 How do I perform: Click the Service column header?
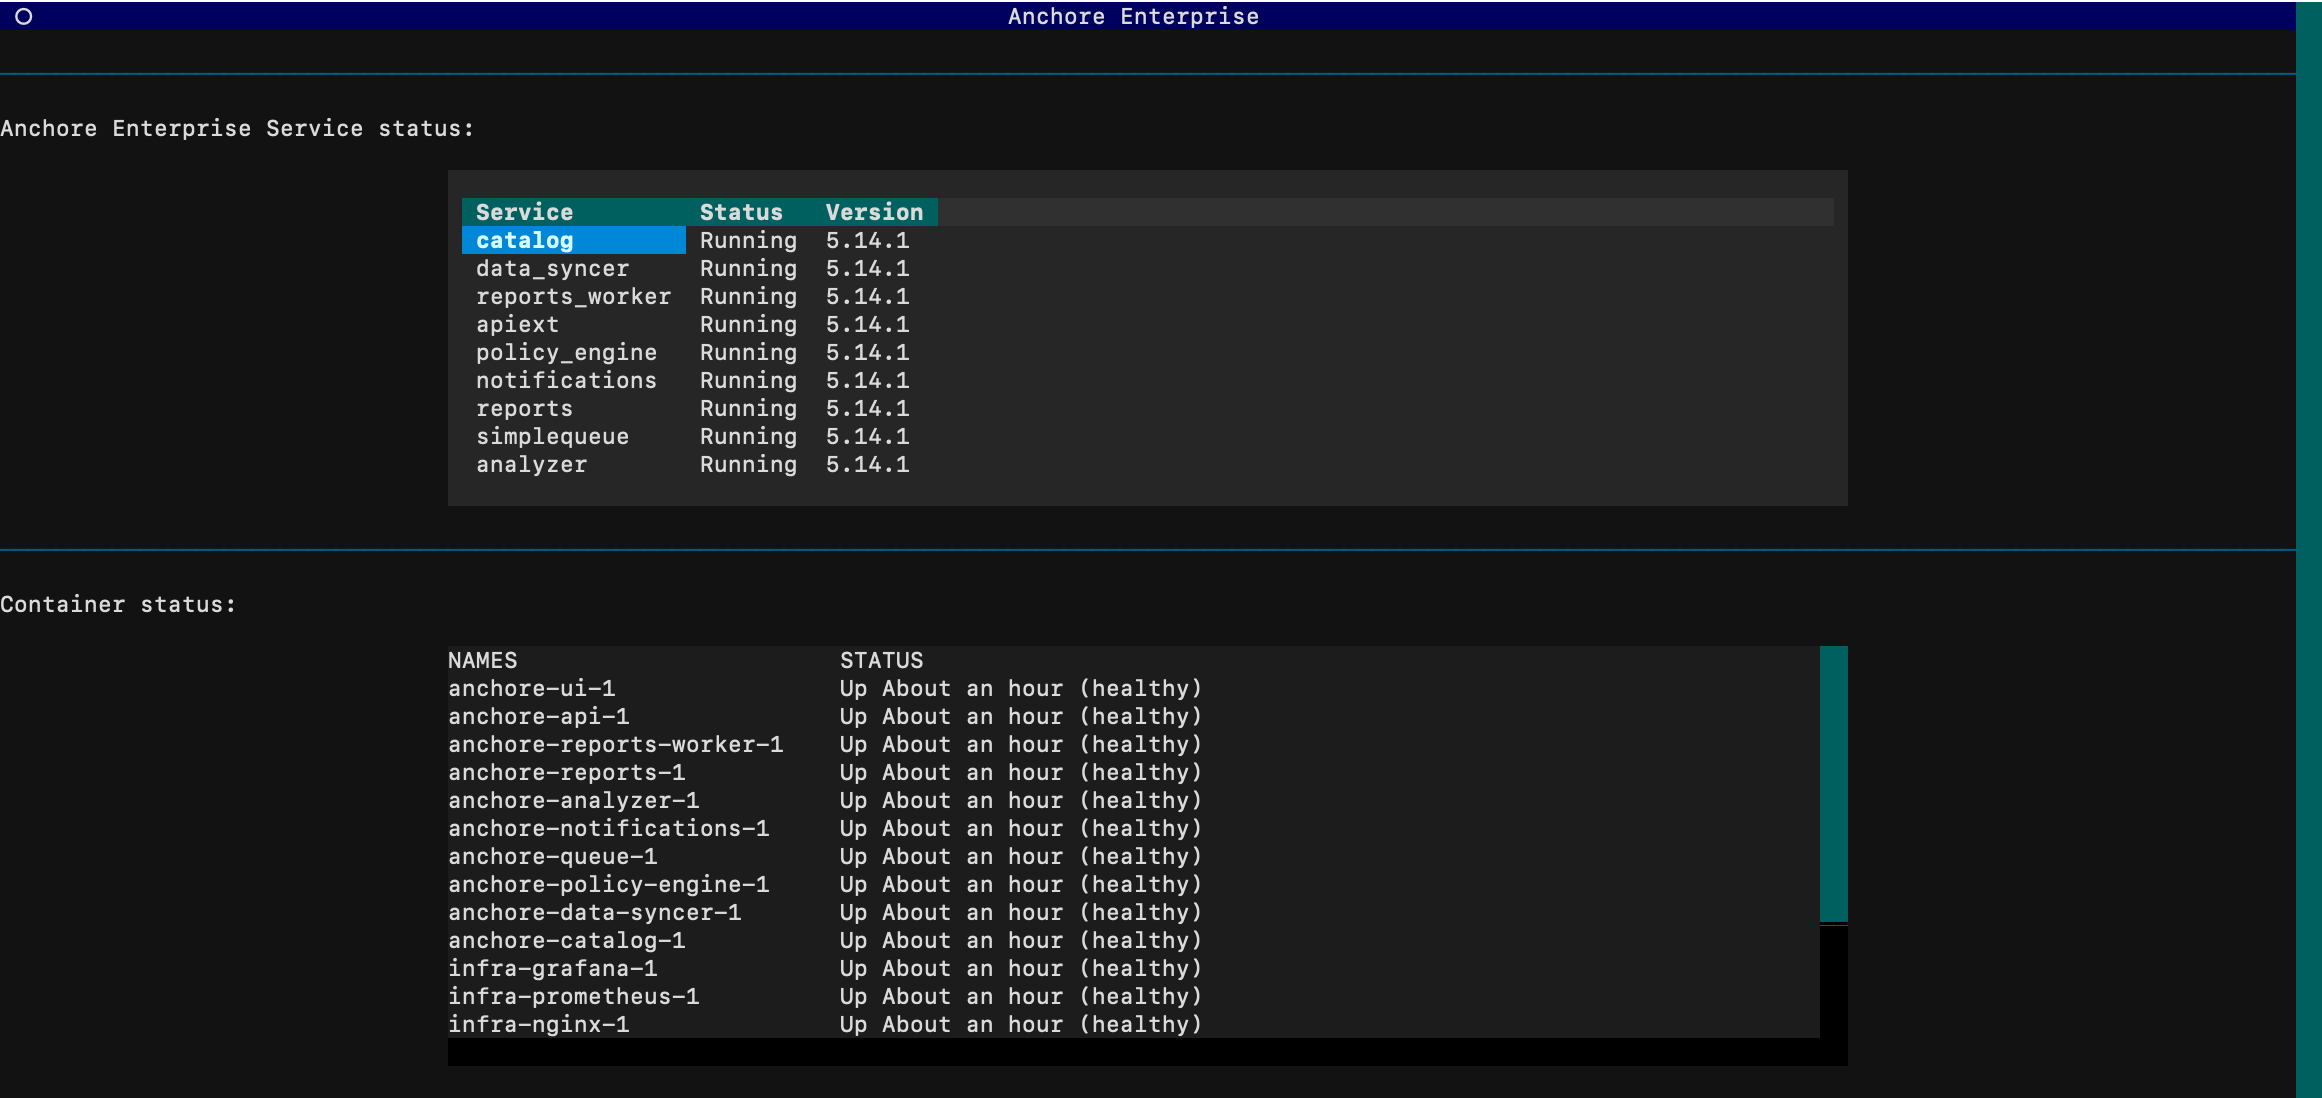[x=524, y=212]
